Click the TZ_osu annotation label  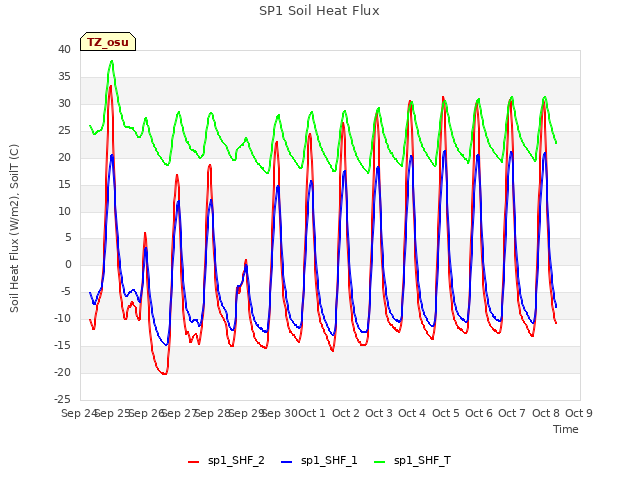tap(108, 42)
